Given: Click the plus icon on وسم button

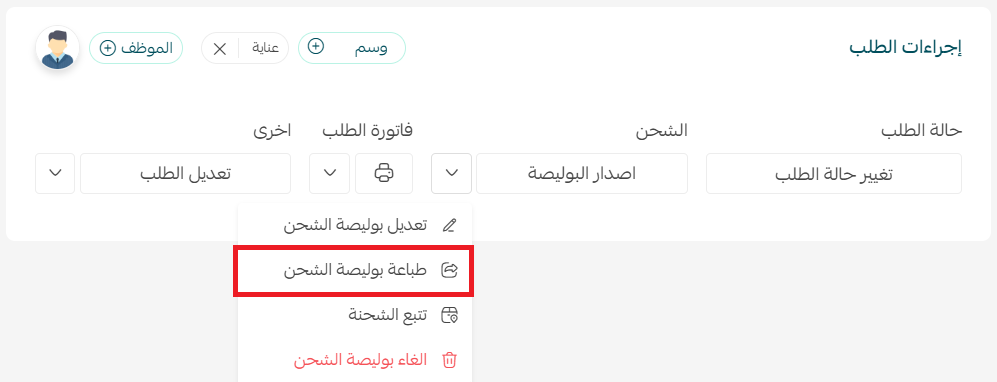Looking at the screenshot, I should (316, 47).
